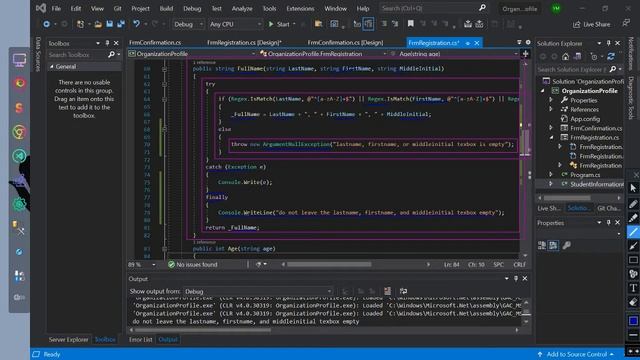
Task: Open the File menu
Action: (x=56, y=8)
